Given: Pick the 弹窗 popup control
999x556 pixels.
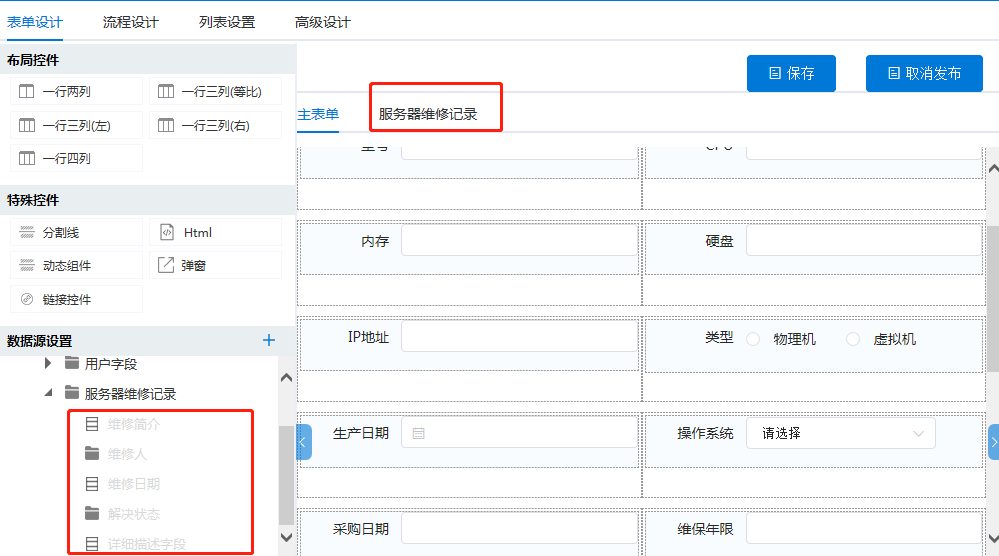Looking at the screenshot, I should (x=215, y=266).
